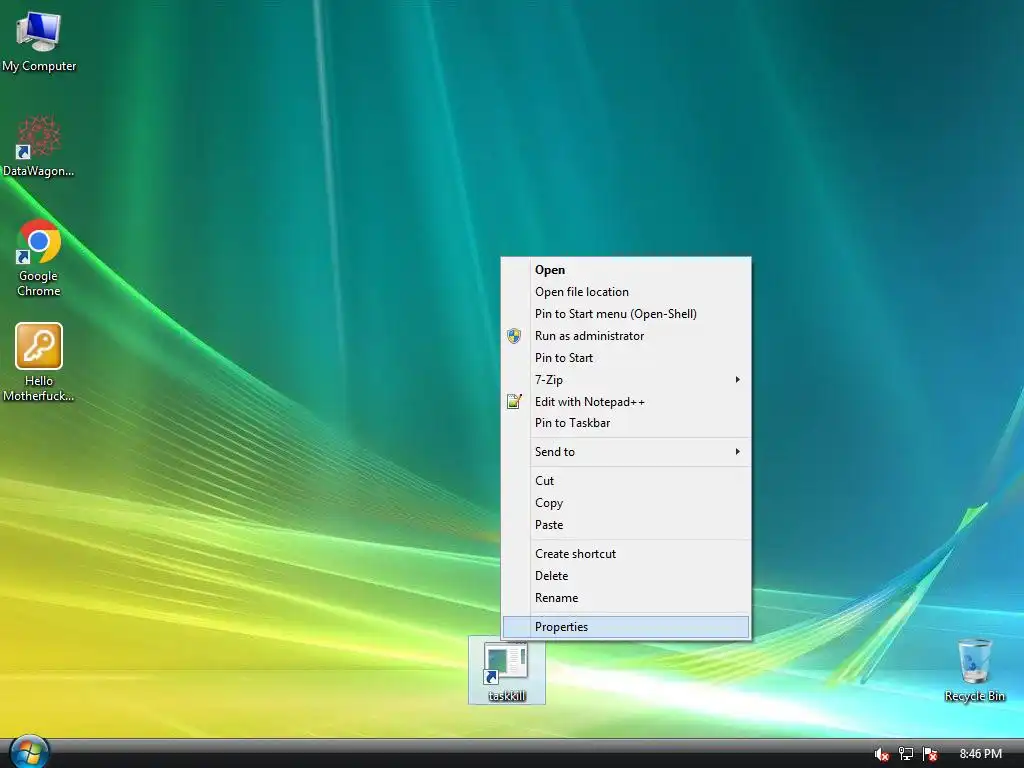
Task: Open the Send to submenu
Action: coord(626,452)
